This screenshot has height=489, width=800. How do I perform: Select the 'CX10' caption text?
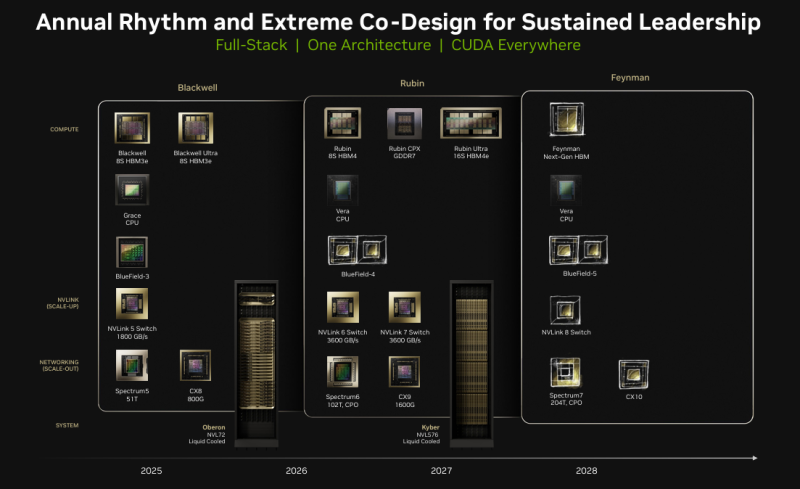pyautogui.click(x=634, y=397)
